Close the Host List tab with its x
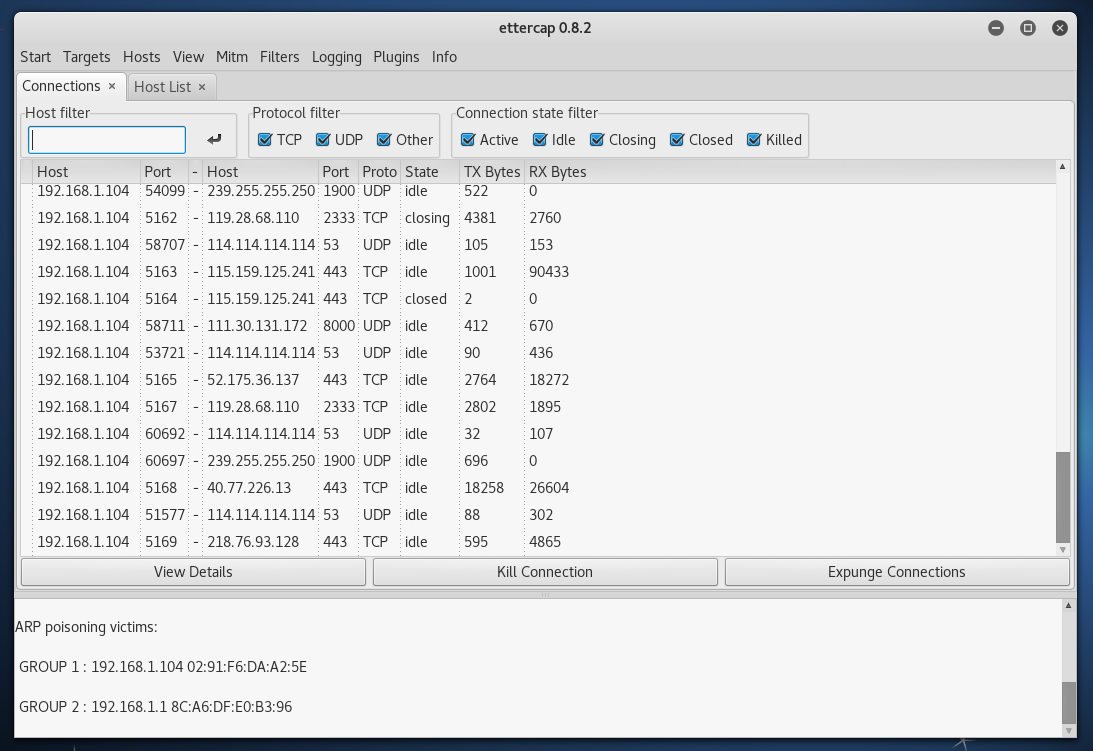 (202, 86)
